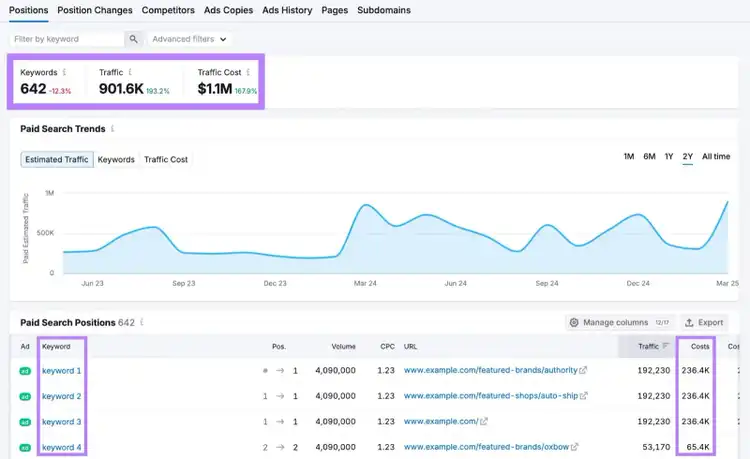Click the Export upload arrow icon
Viewport: 750px width, 459px height.
689,323
